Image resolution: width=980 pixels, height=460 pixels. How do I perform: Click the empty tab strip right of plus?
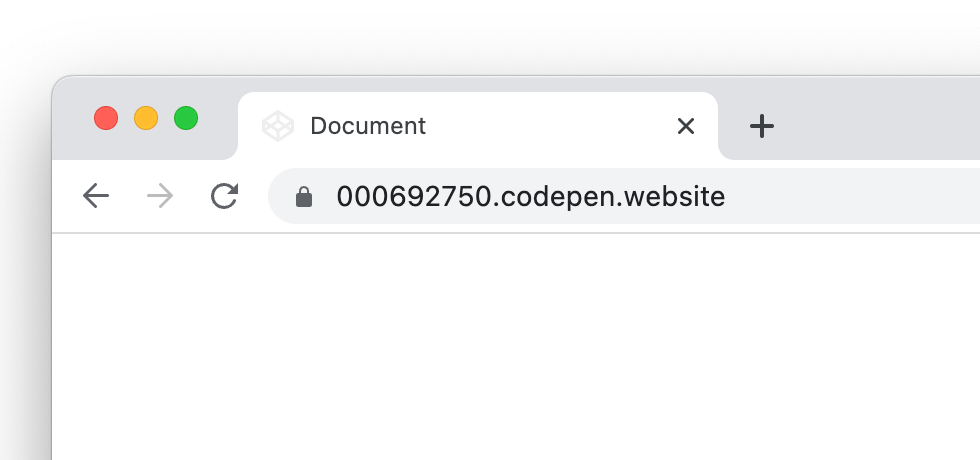pyautogui.click(x=880, y=126)
